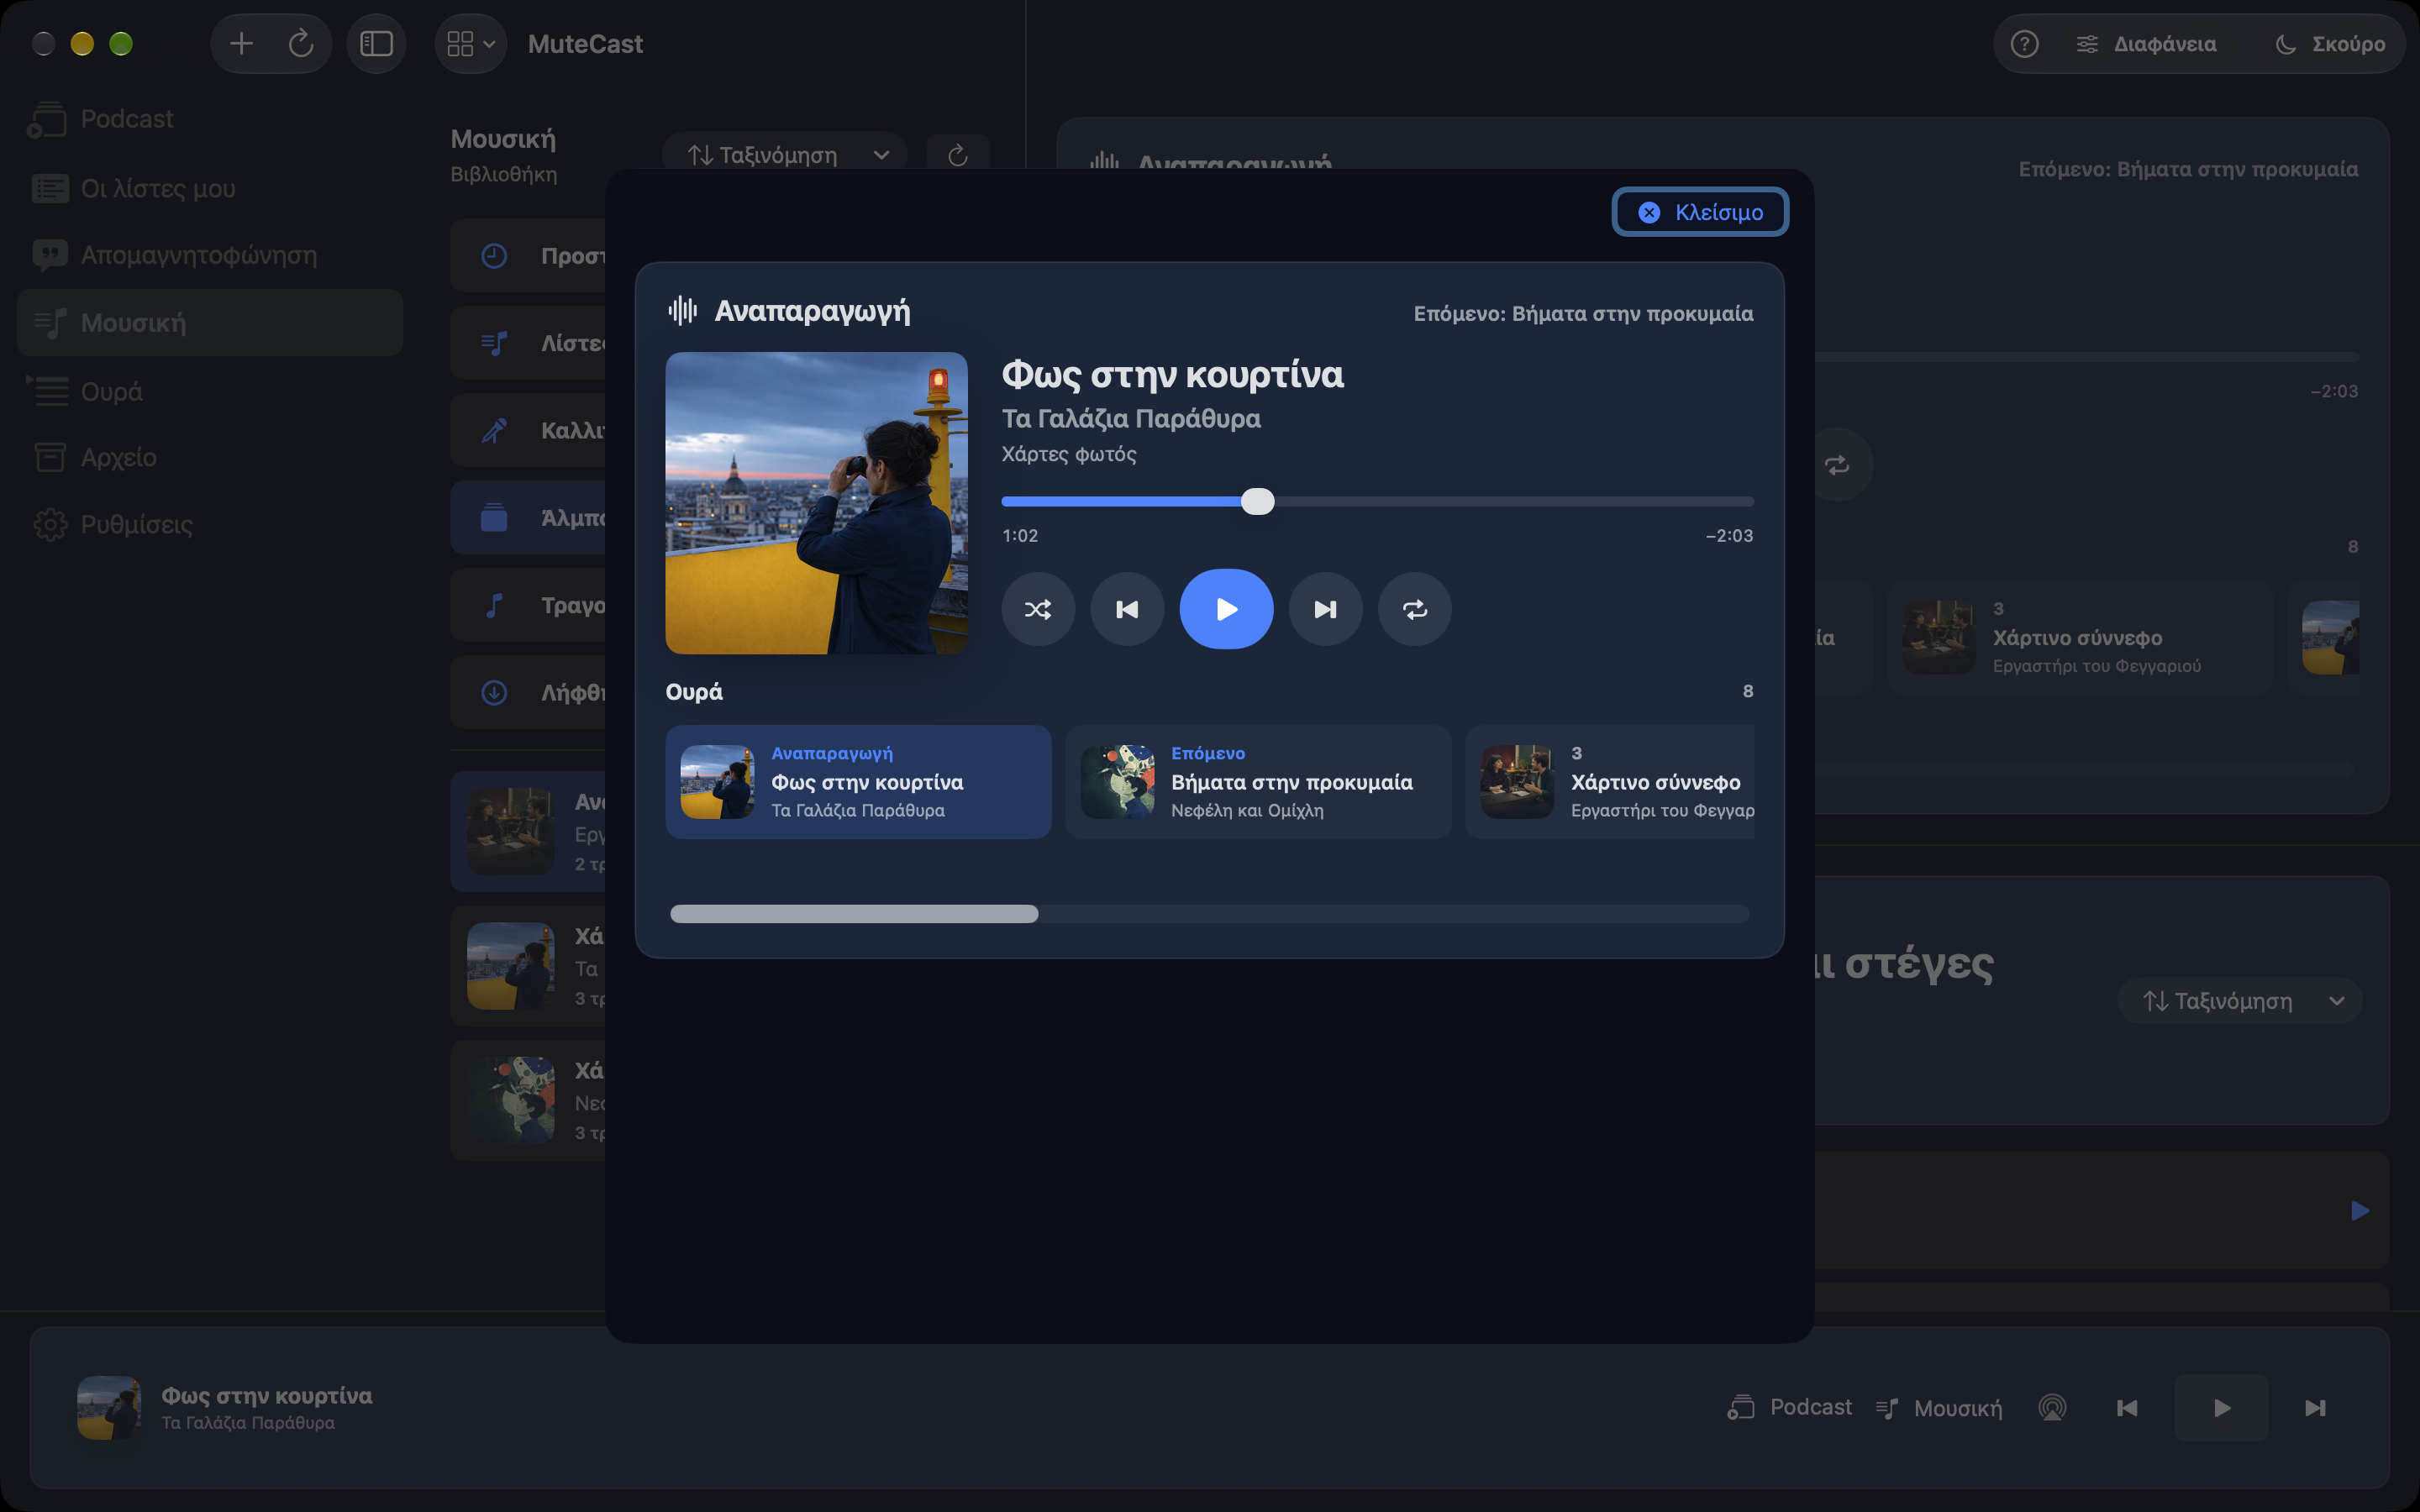Viewport: 2420px width, 1512px height.
Task: Close the dialog via Κλείσιμο button
Action: click(x=1700, y=212)
